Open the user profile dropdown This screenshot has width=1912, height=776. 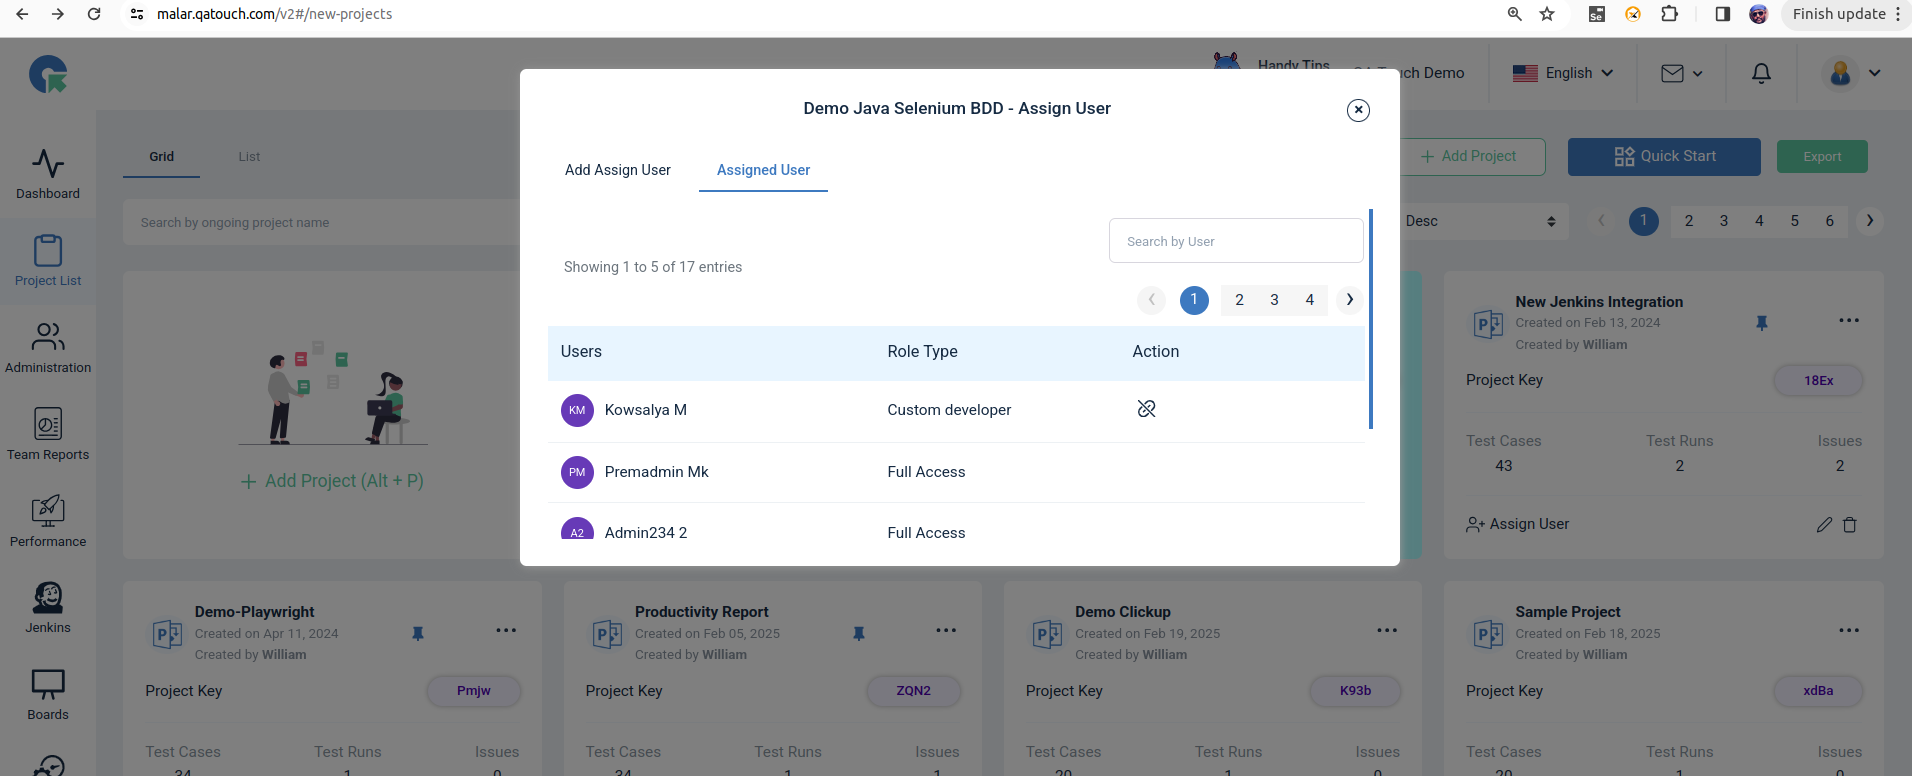pyautogui.click(x=1852, y=73)
